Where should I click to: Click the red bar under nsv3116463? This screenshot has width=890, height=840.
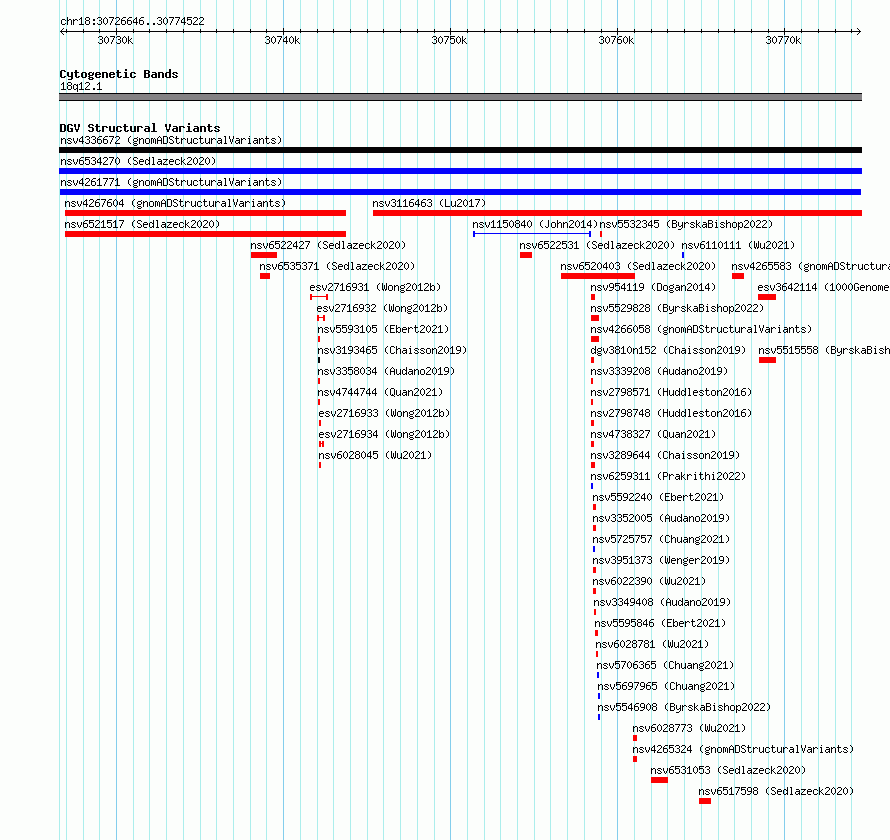(618, 213)
